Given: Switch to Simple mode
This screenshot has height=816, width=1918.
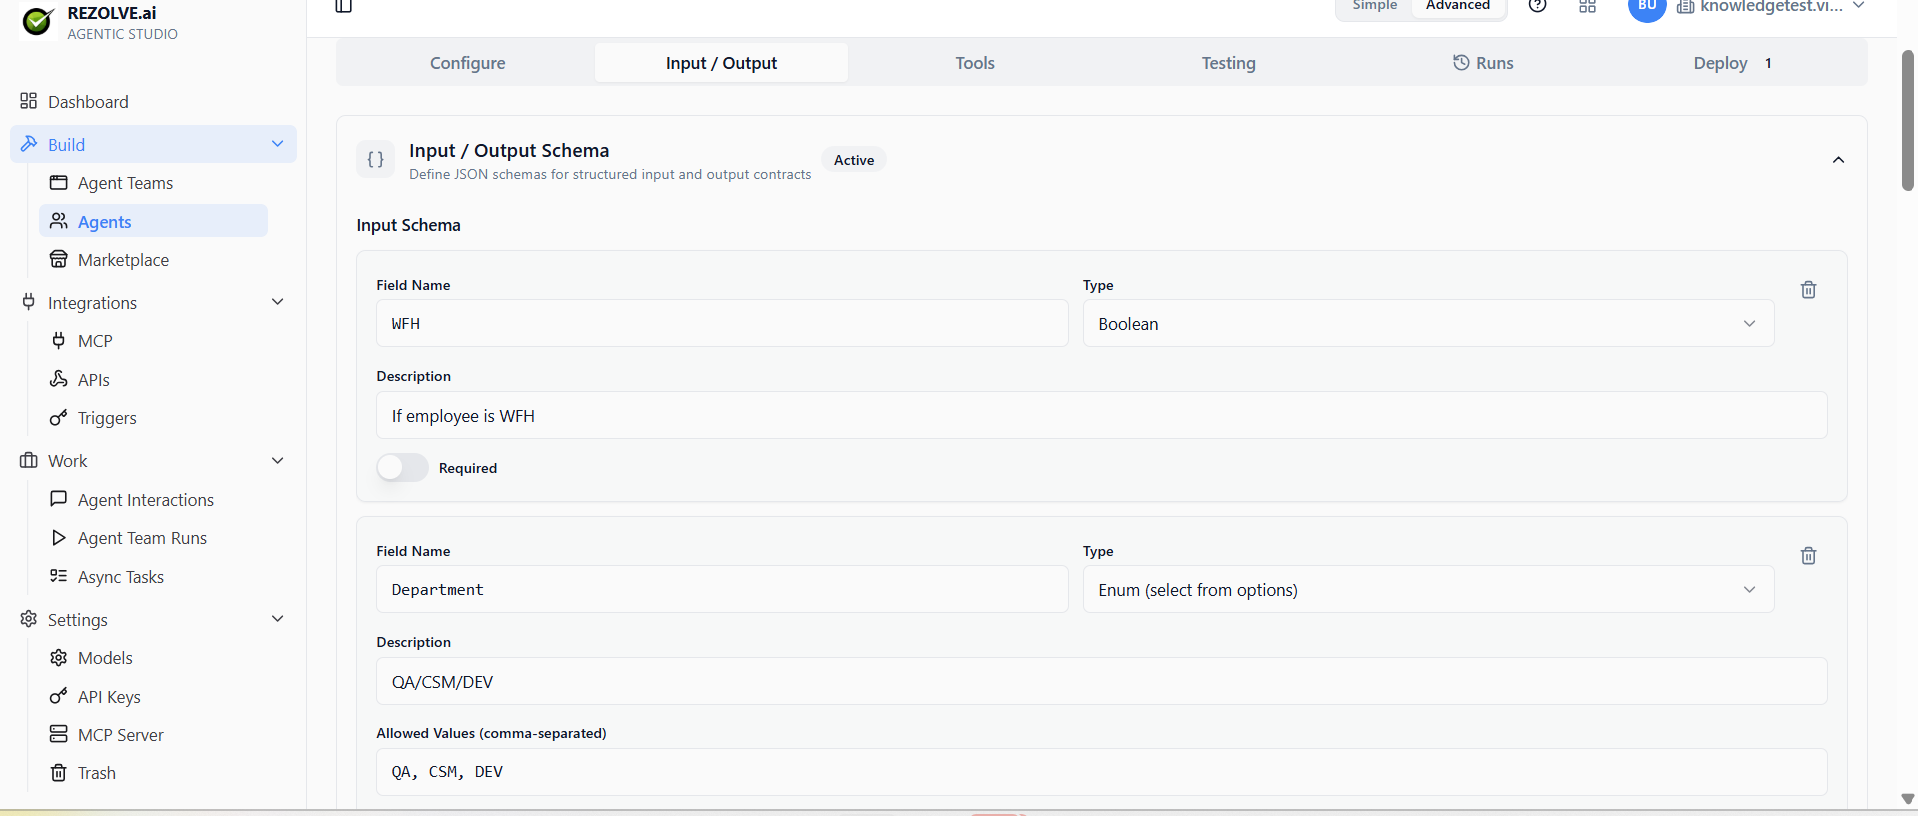Looking at the screenshot, I should point(1374,6).
